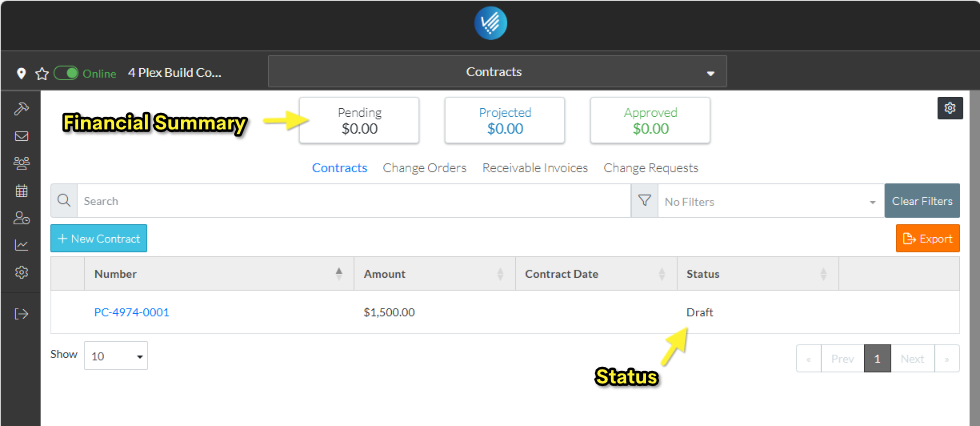Click the location pin icon

(x=22, y=73)
